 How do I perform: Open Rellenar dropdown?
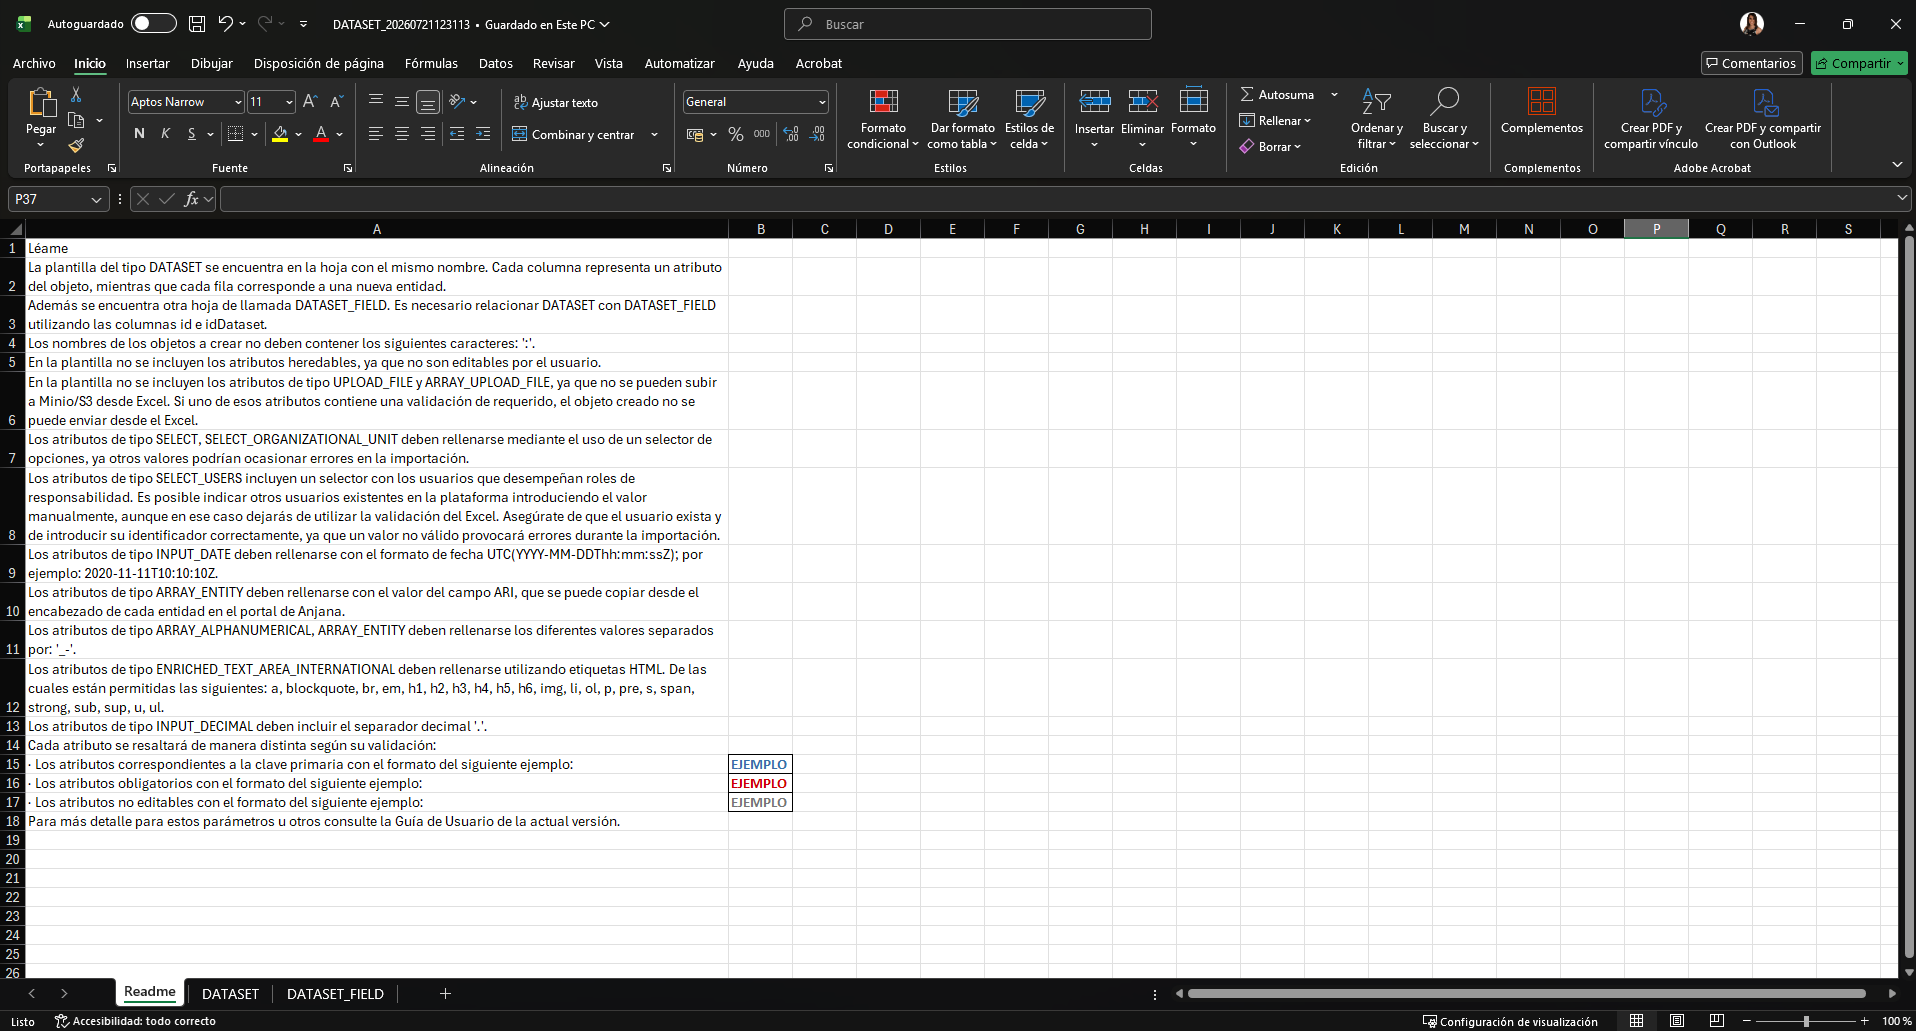tap(1275, 120)
